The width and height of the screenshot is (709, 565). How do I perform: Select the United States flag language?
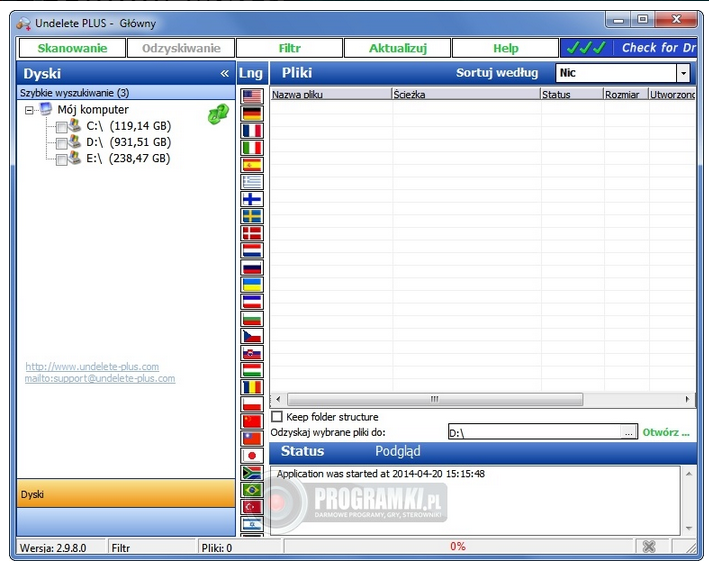(x=252, y=96)
